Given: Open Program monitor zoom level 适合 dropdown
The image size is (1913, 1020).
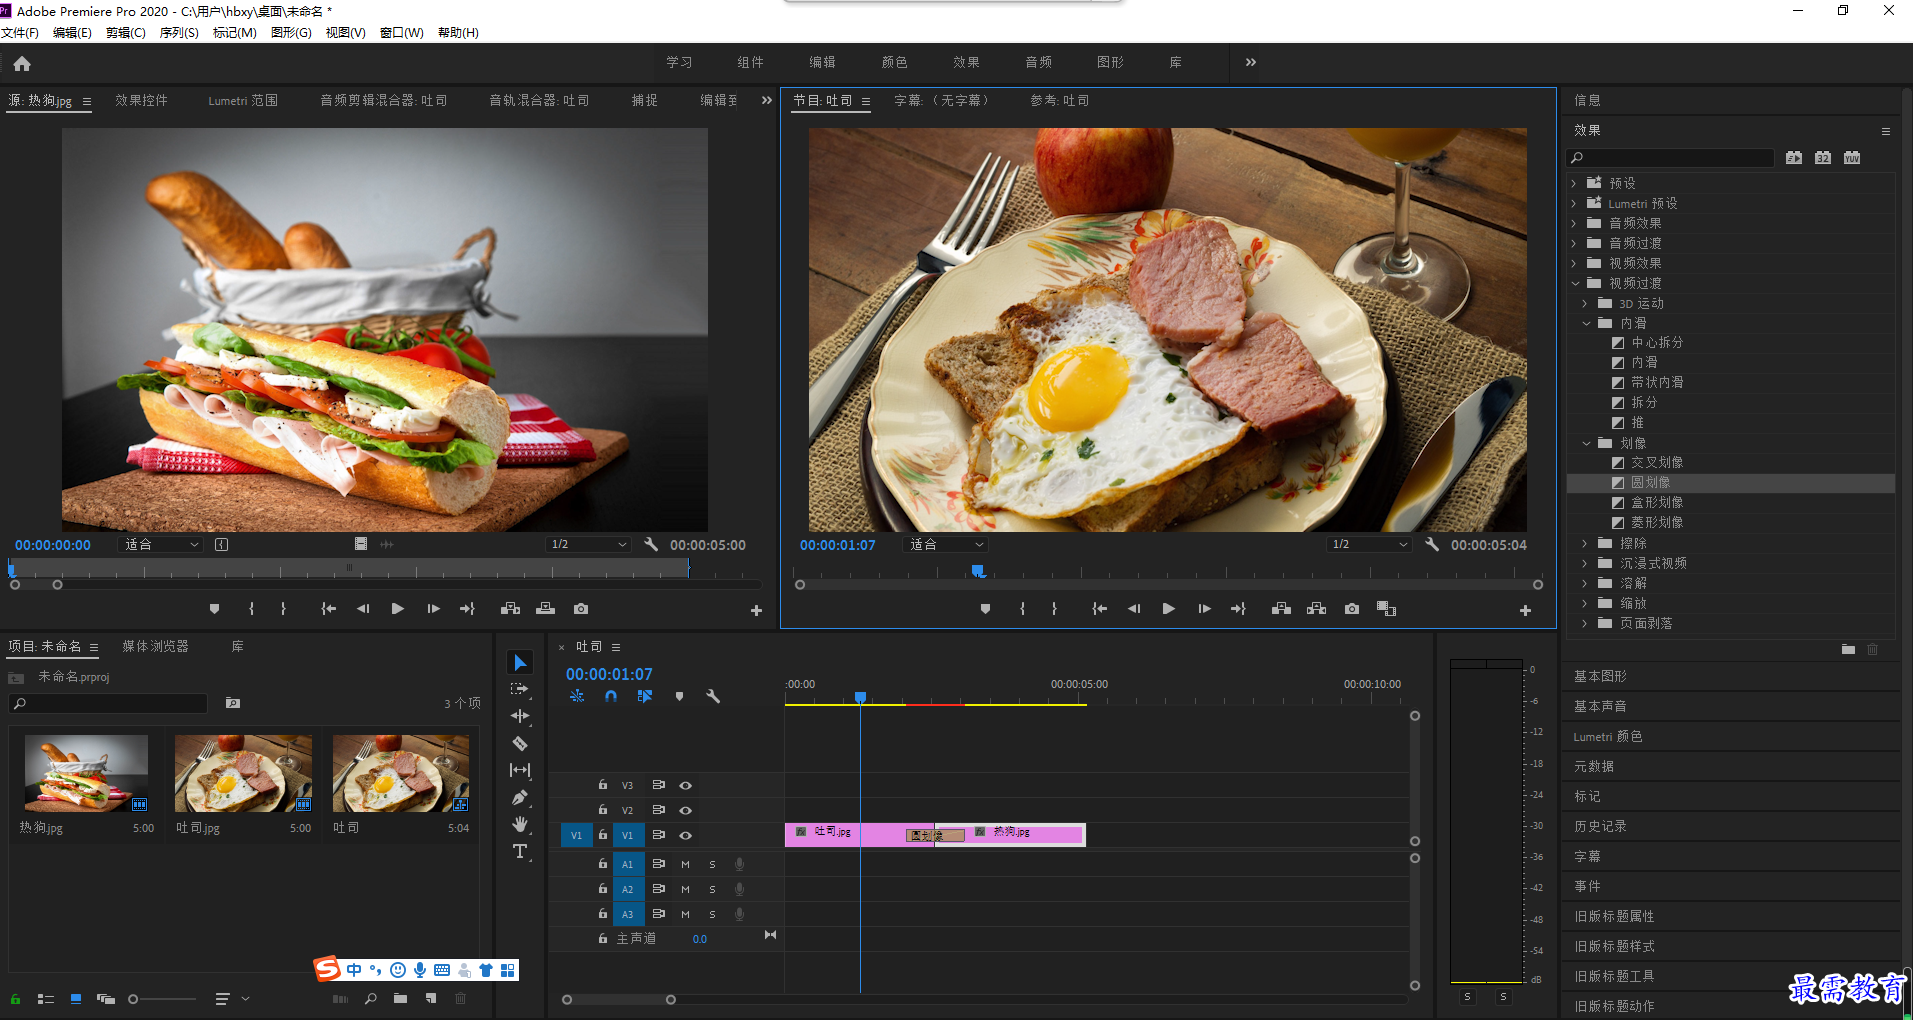Looking at the screenshot, I should pyautogui.click(x=946, y=545).
